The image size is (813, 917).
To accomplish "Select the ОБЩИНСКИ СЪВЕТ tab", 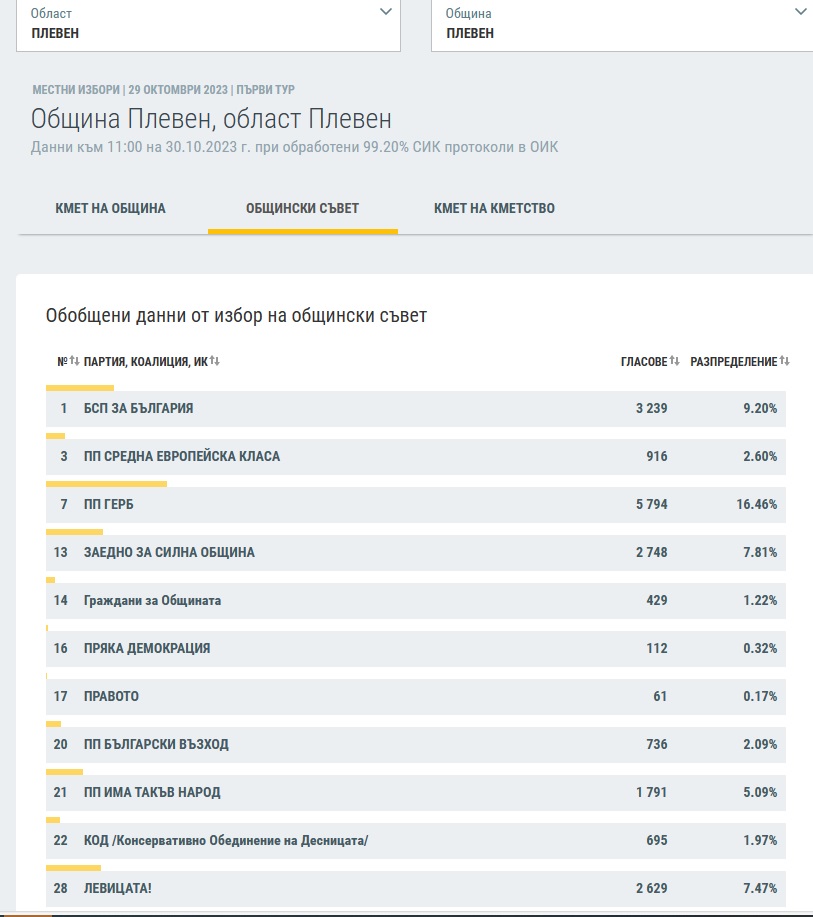I will point(302,209).
